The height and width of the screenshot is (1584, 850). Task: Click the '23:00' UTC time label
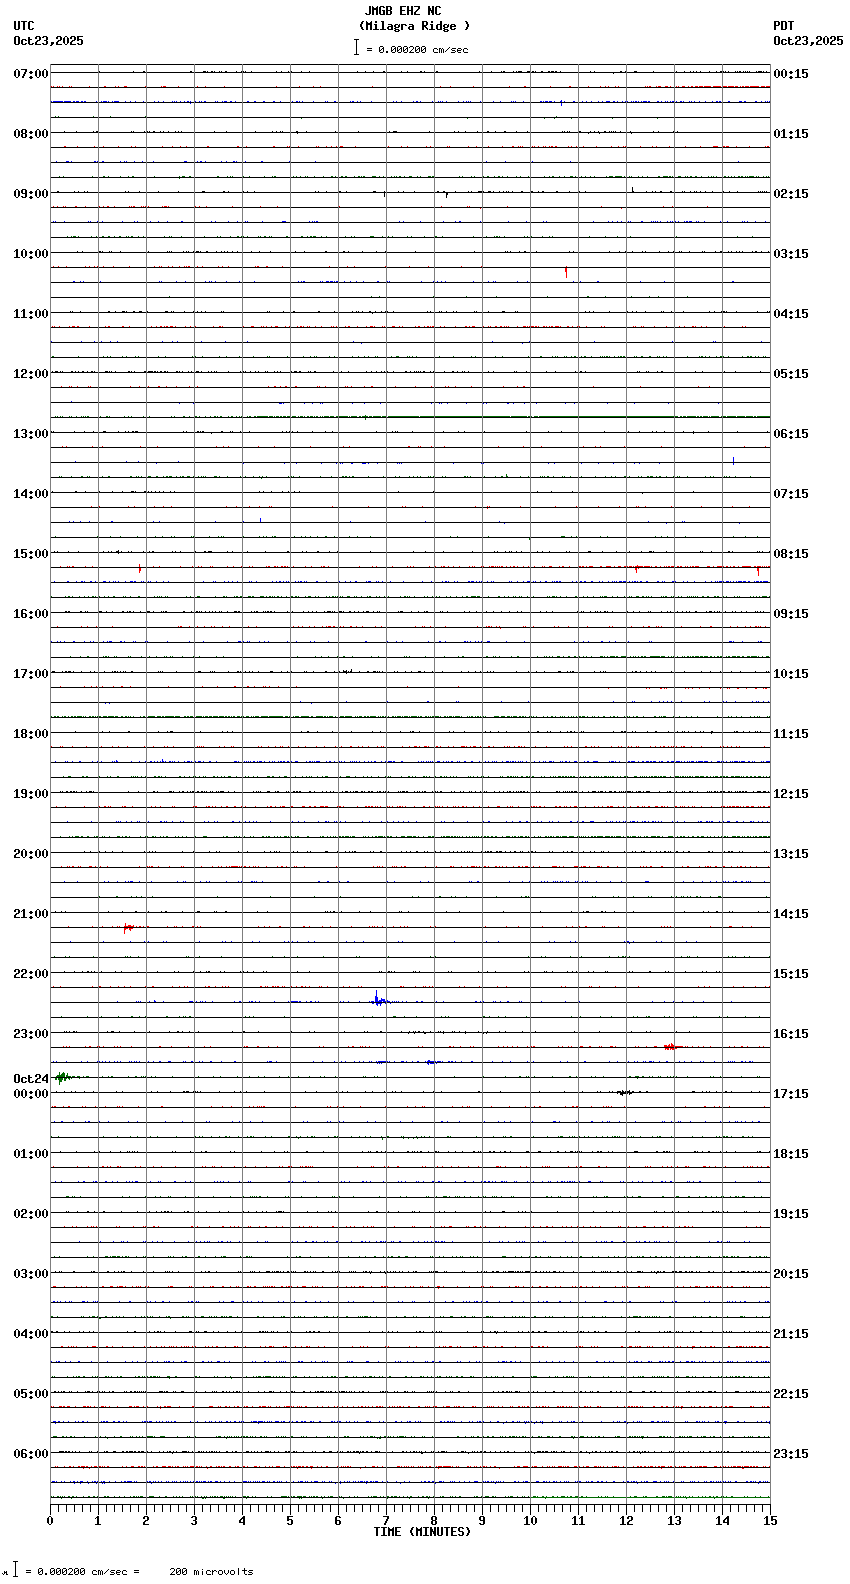[x=31, y=1034]
